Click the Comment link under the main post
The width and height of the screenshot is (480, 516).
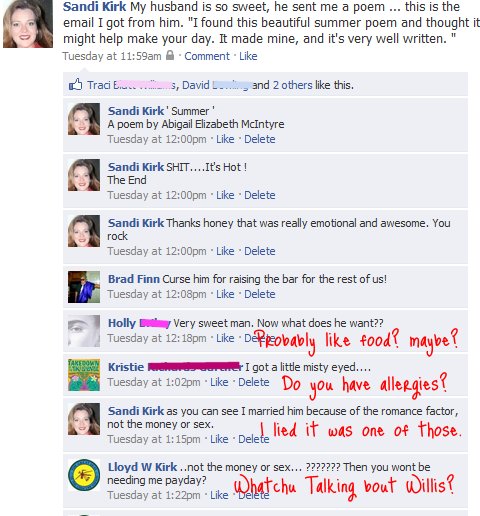coord(207,56)
